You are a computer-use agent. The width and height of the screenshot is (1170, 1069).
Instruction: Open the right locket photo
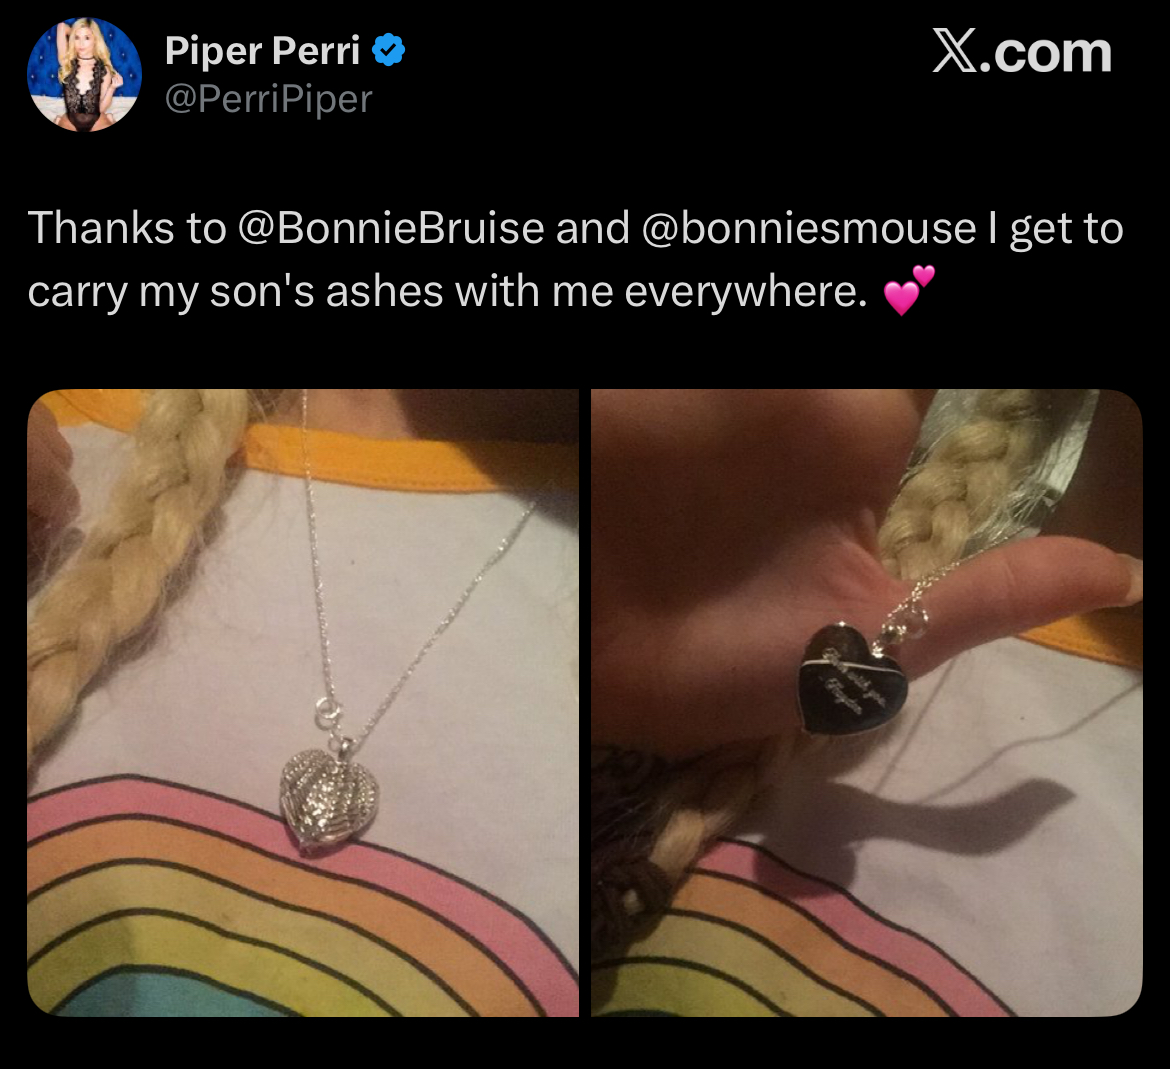(x=866, y=703)
